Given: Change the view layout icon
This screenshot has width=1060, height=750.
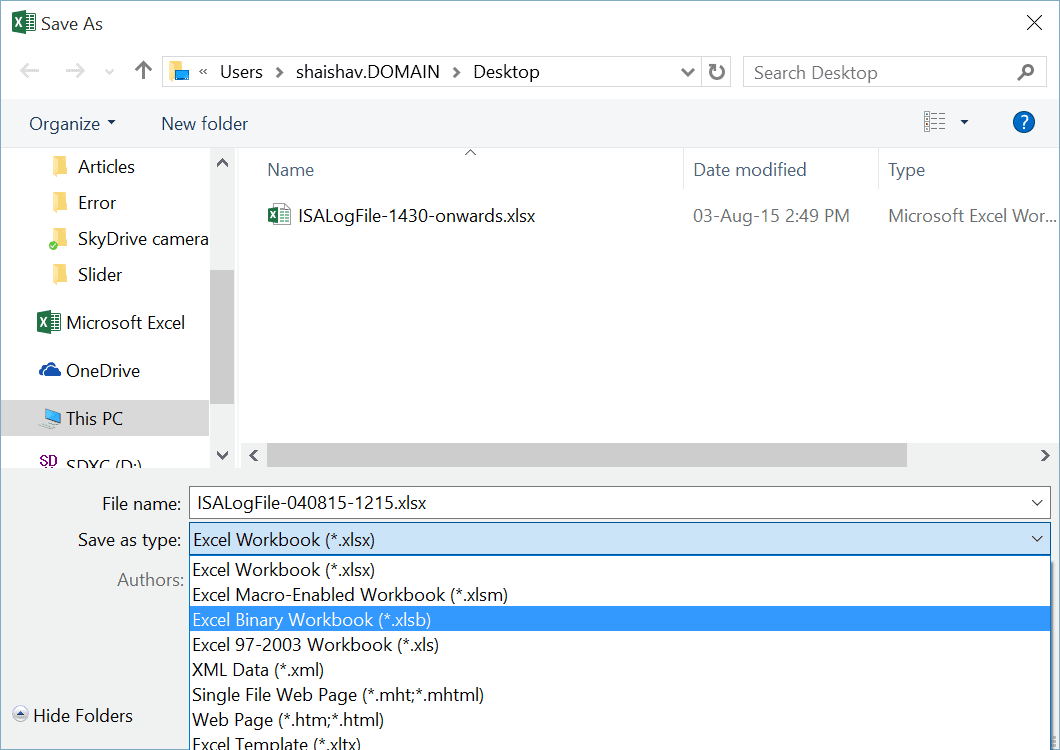Looking at the screenshot, I should pos(935,122).
